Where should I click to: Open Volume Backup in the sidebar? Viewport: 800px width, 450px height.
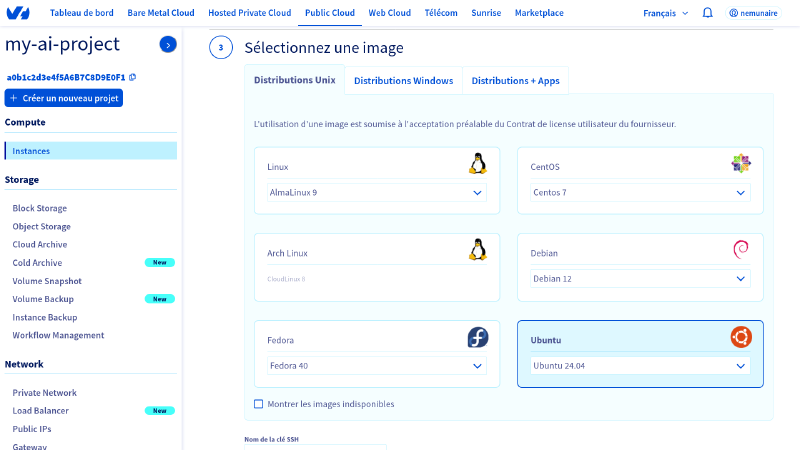pyautogui.click(x=43, y=299)
